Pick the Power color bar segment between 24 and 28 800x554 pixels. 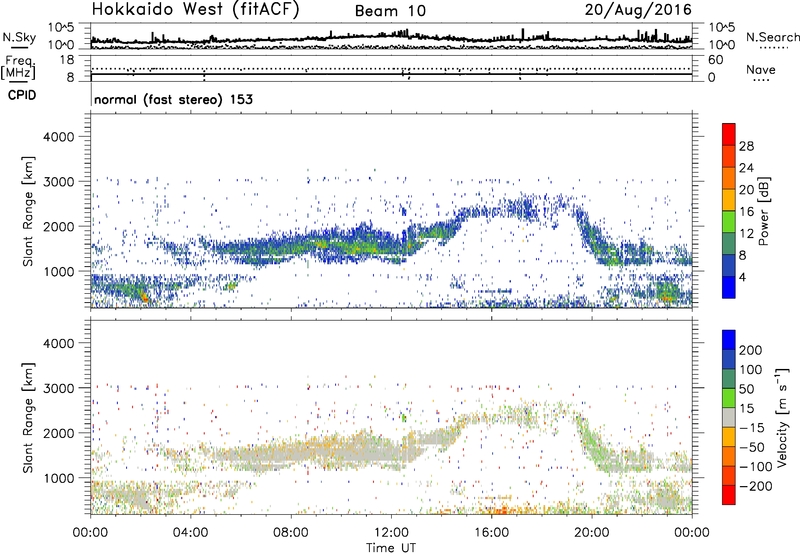tap(729, 156)
